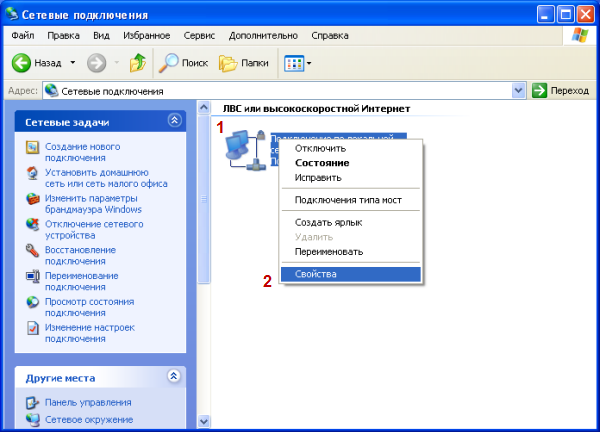The image size is (600, 432).
Task: Open the Back button history dropdown
Action: 72,63
